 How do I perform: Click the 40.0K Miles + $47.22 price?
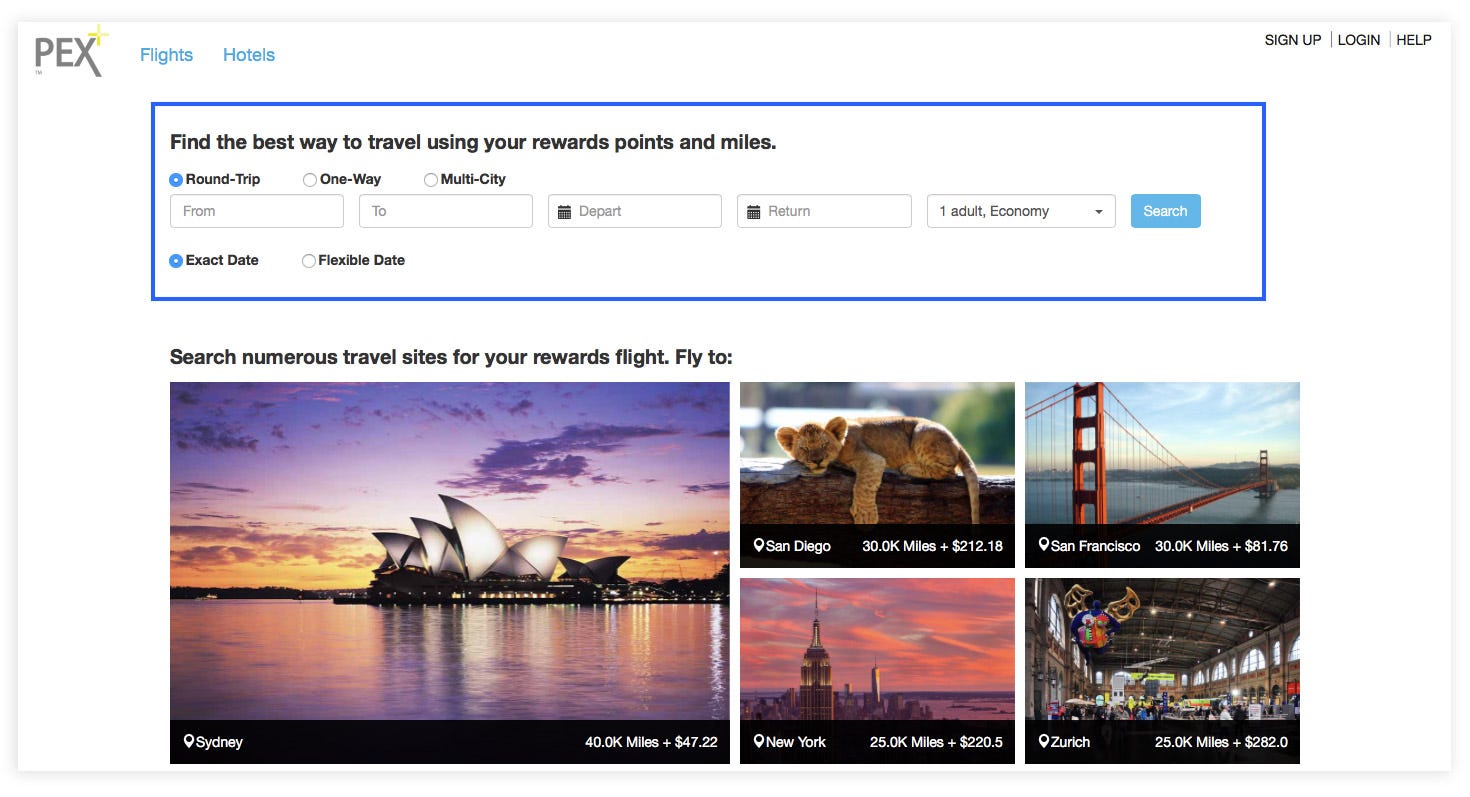[651, 742]
